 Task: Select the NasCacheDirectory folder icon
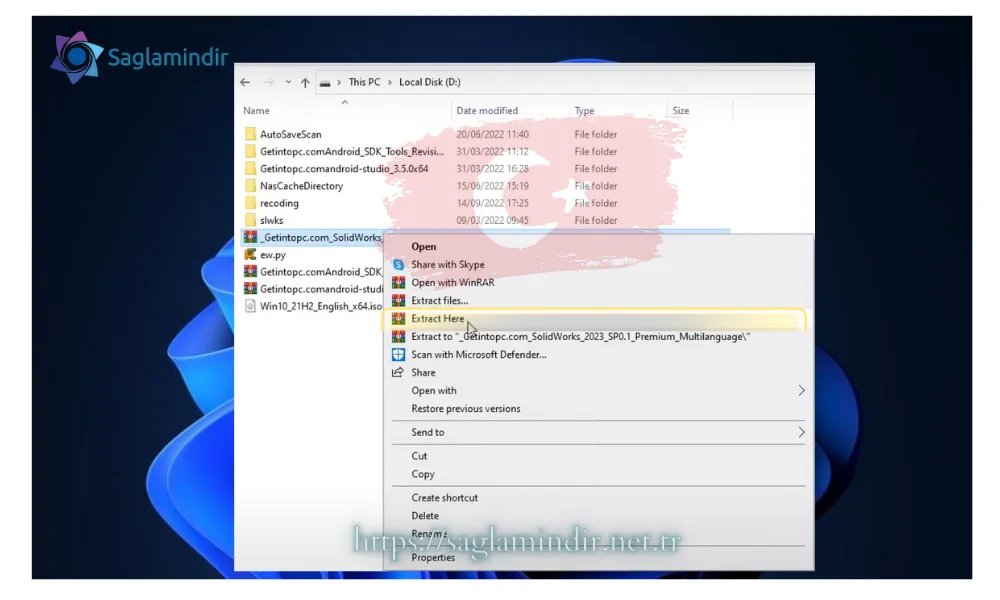(250, 186)
